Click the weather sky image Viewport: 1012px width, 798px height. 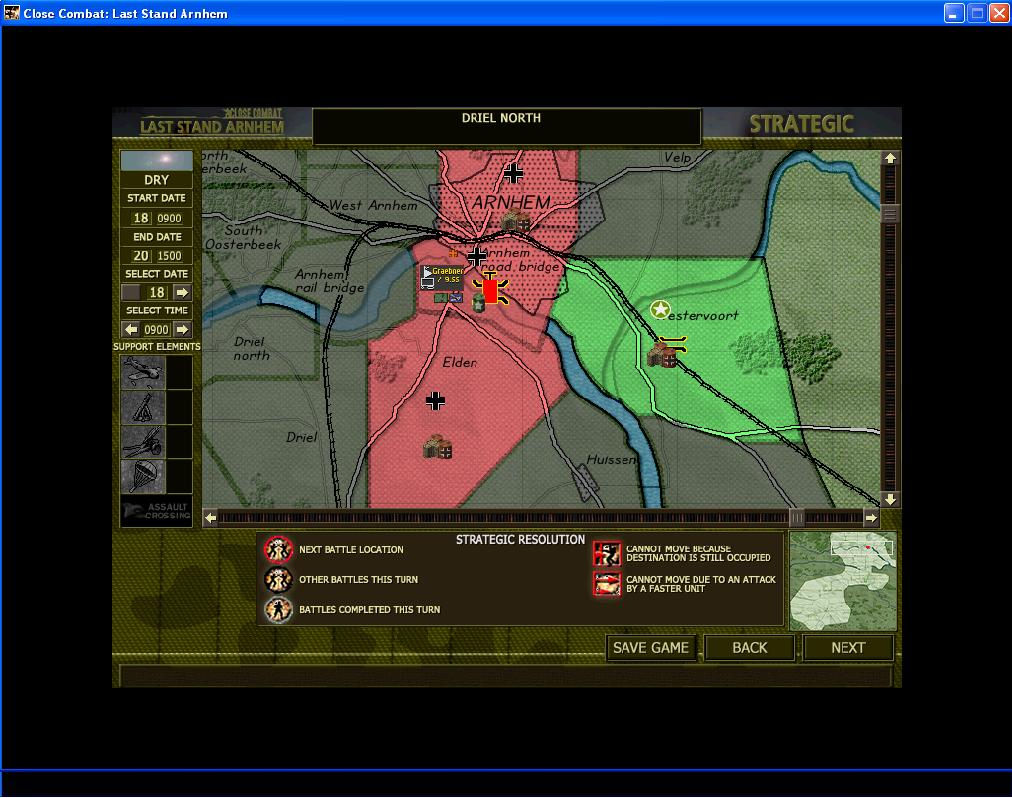[156, 161]
